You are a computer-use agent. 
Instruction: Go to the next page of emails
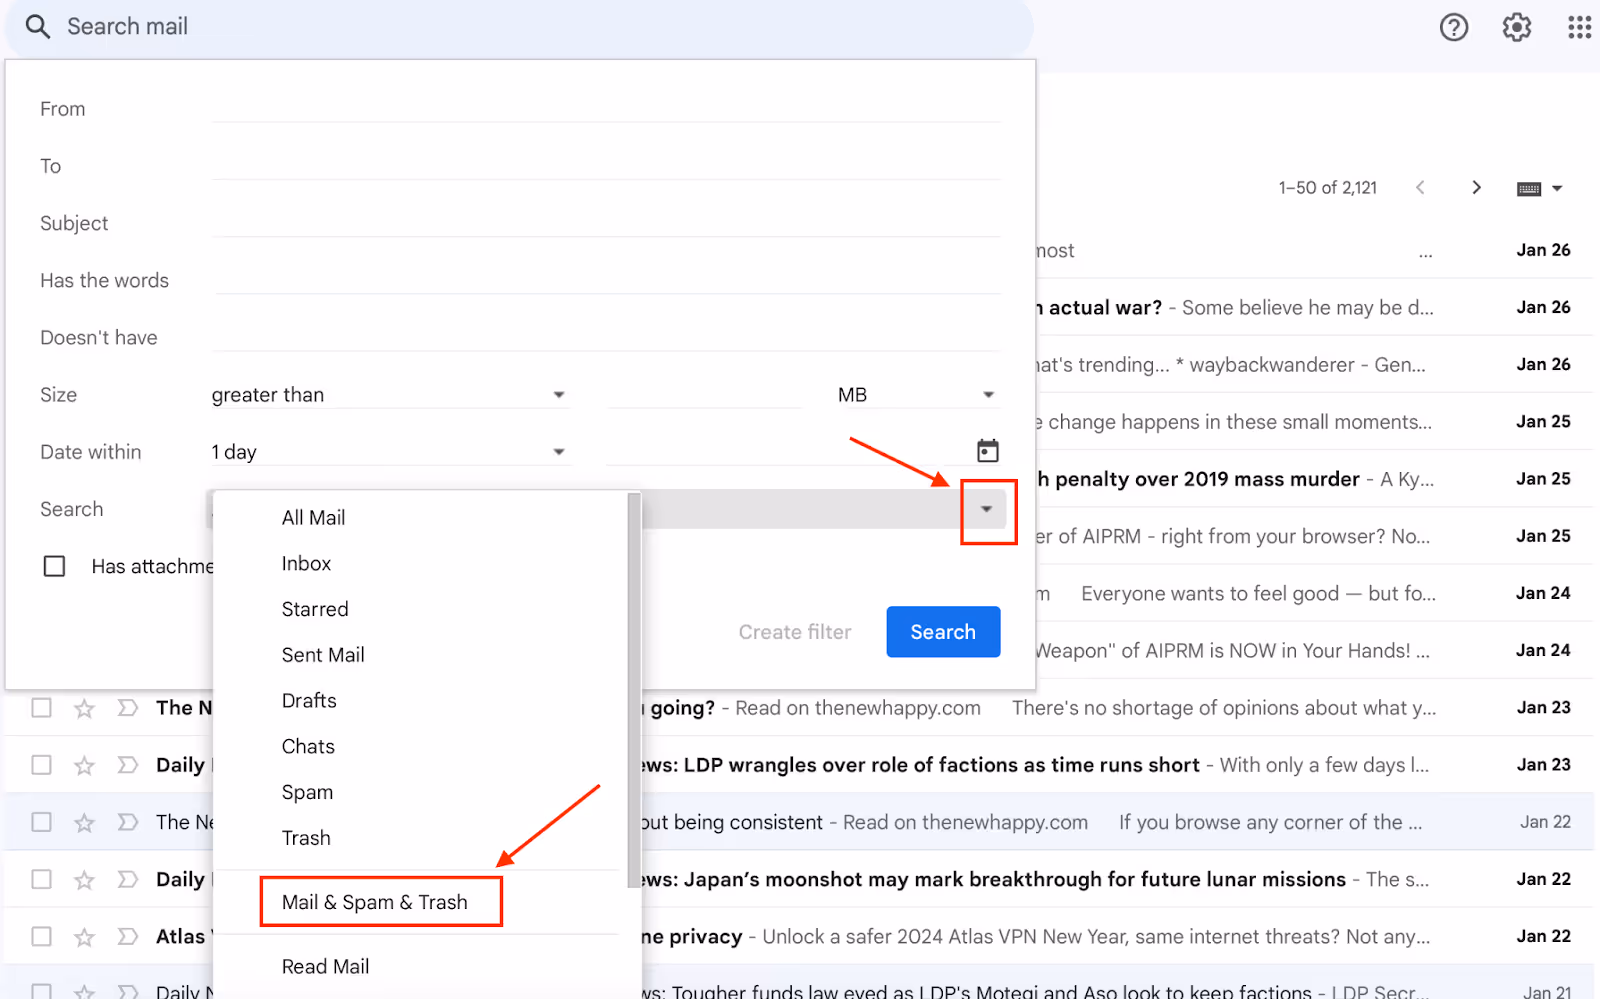(1476, 187)
